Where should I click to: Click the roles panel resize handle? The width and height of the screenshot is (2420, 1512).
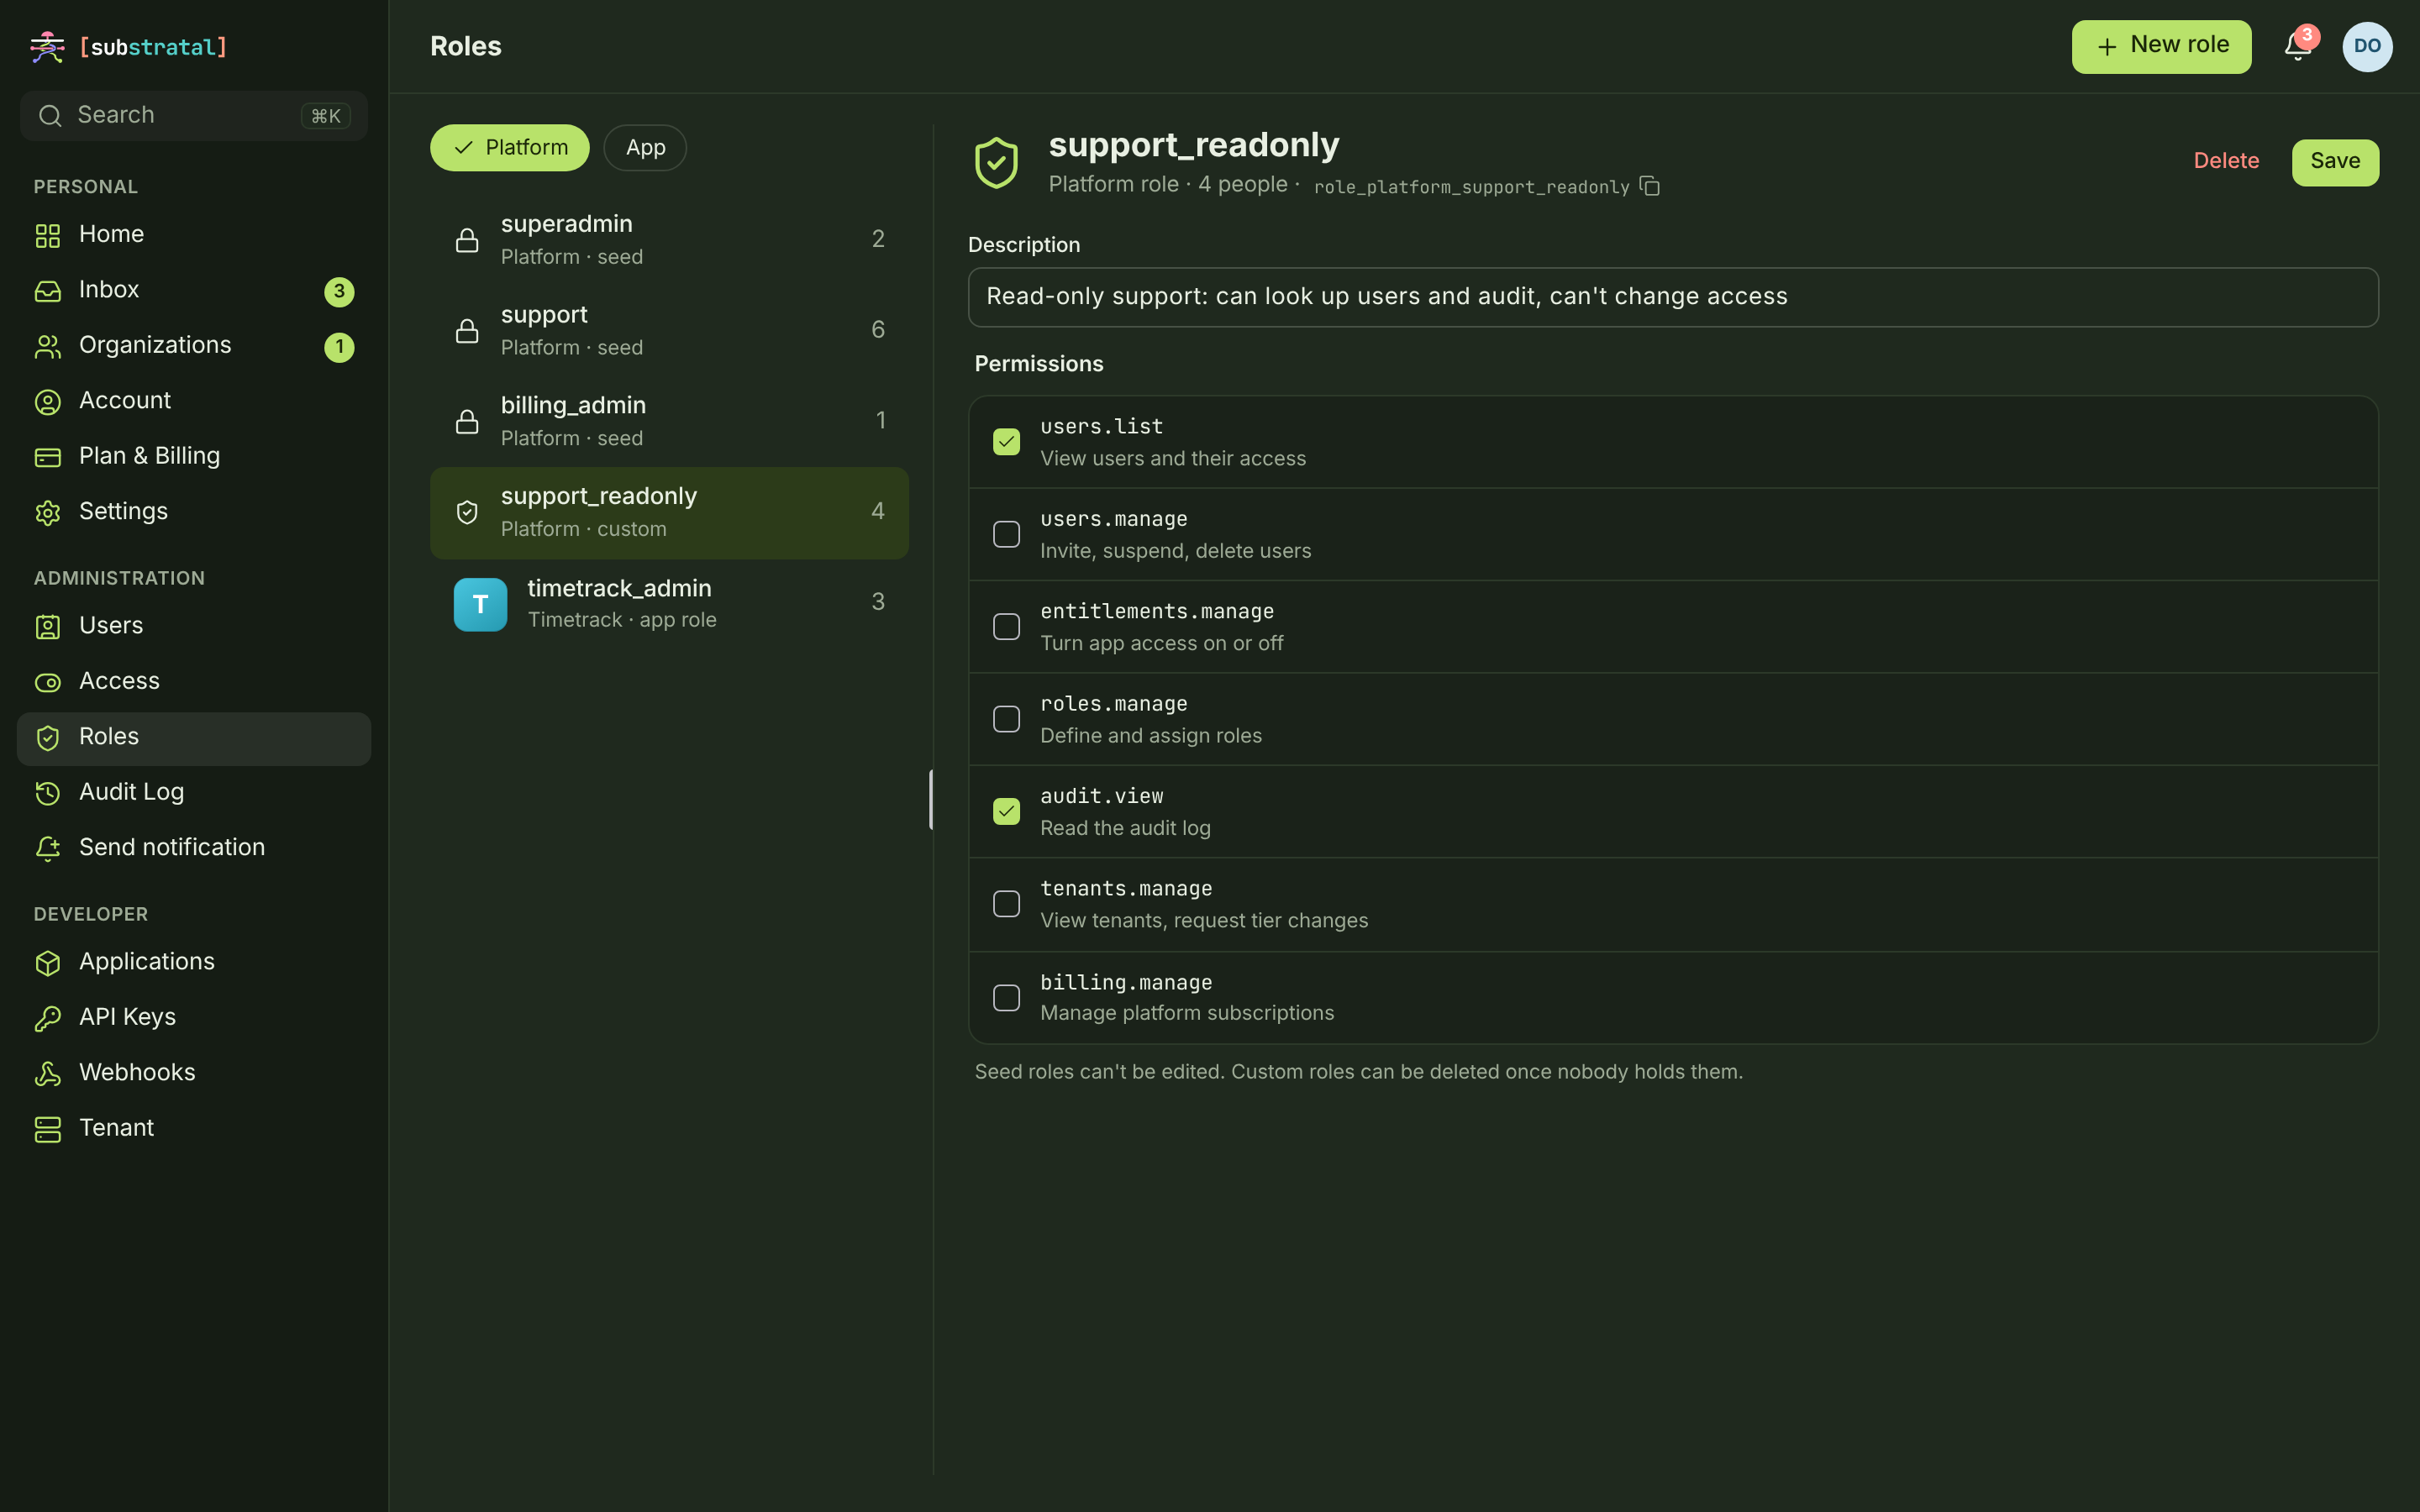click(931, 799)
